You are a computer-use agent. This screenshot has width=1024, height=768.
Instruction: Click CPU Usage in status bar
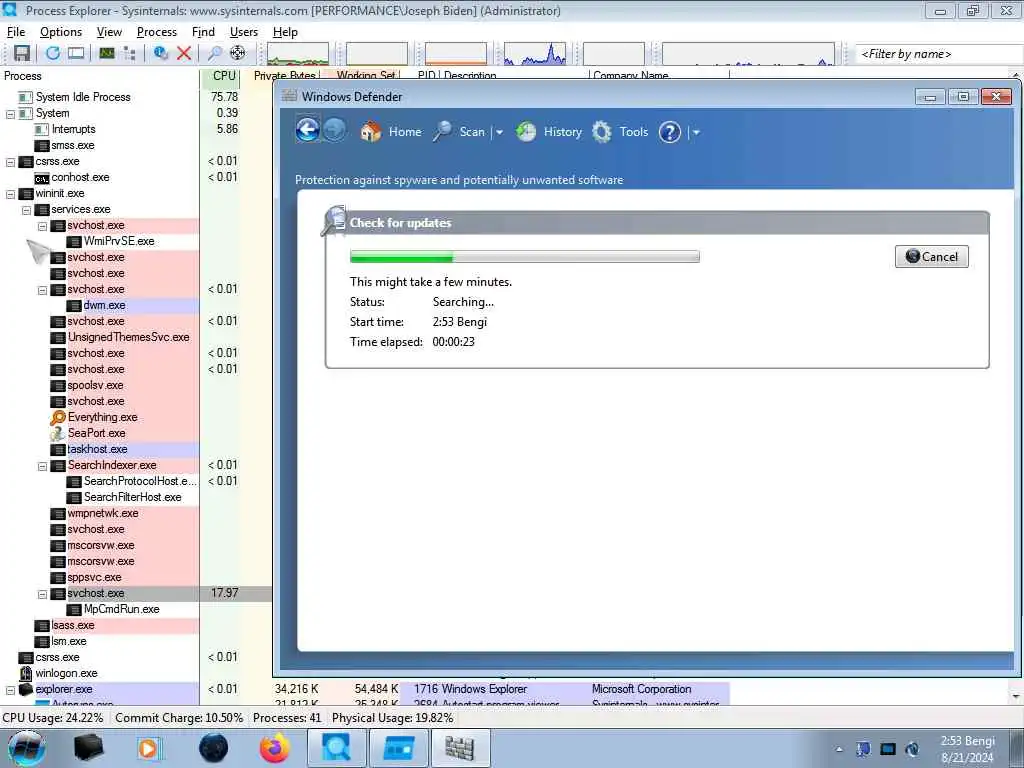pyautogui.click(x=53, y=718)
